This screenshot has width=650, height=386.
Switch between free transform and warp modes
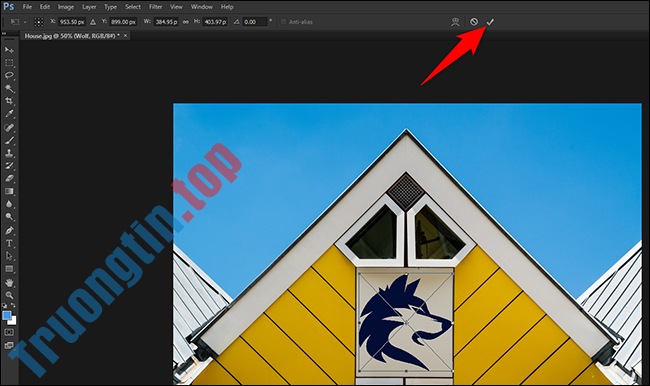pyautogui.click(x=455, y=22)
